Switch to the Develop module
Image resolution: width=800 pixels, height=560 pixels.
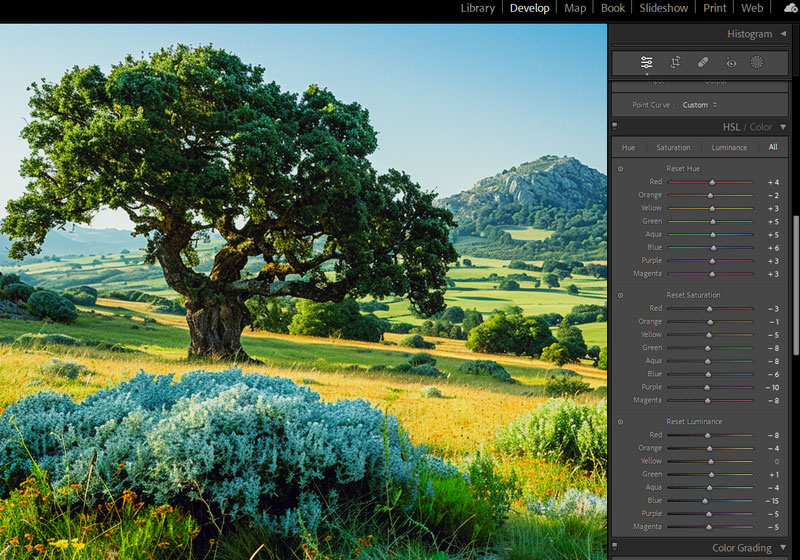[530, 8]
